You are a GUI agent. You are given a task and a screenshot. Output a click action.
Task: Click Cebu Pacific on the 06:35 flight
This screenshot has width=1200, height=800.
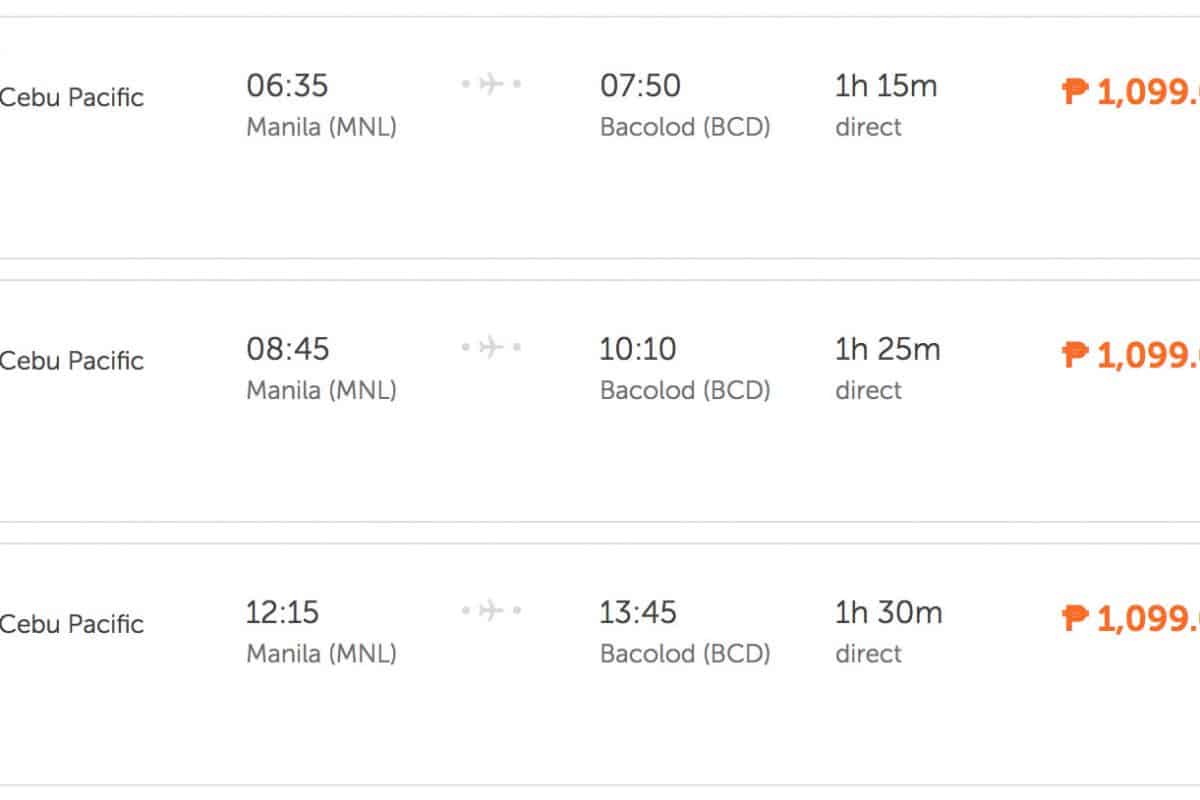click(x=72, y=98)
